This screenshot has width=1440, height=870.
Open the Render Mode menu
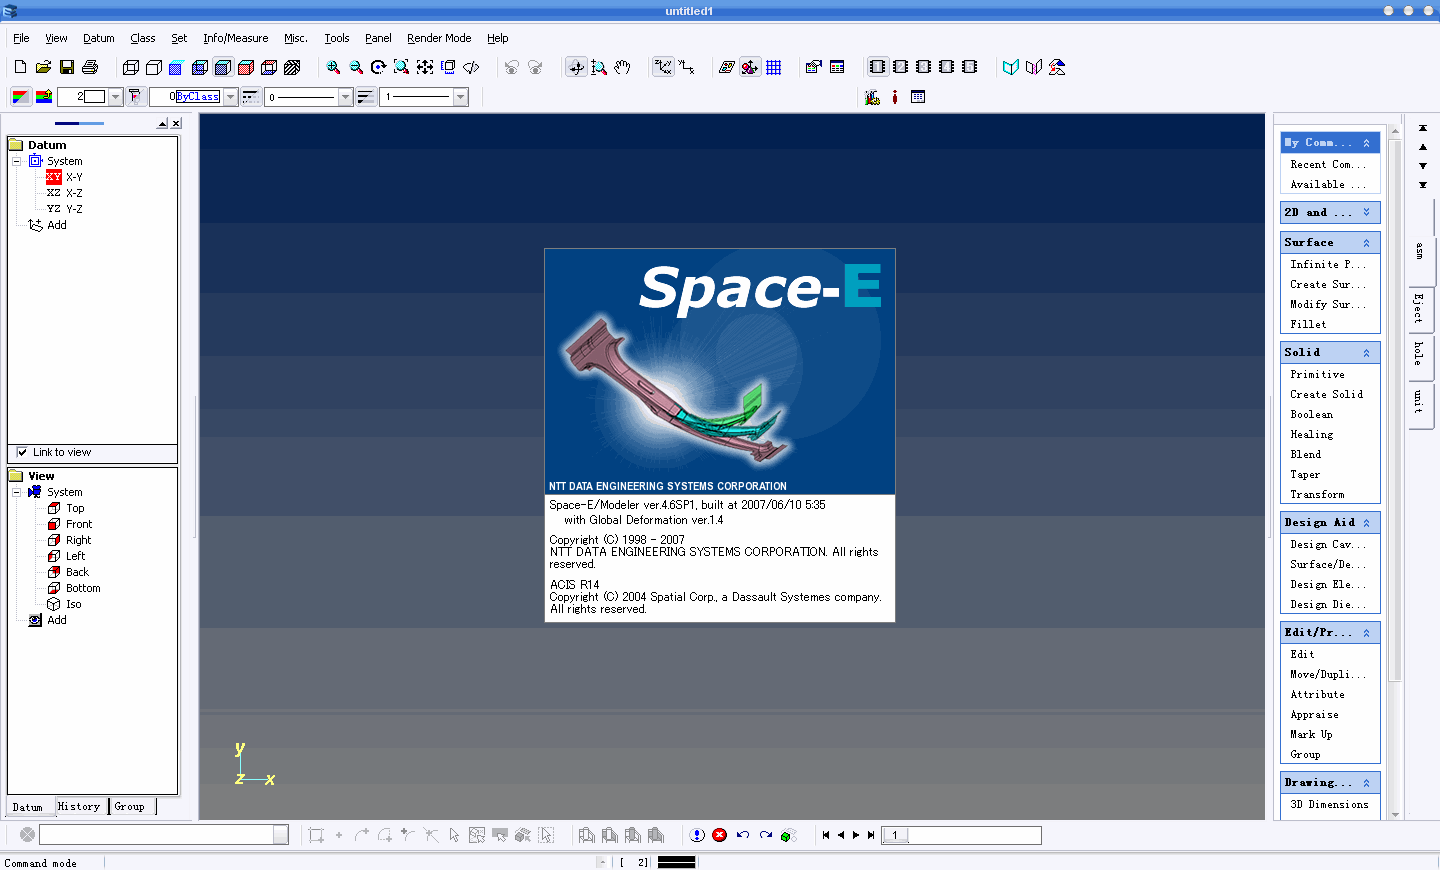point(439,38)
